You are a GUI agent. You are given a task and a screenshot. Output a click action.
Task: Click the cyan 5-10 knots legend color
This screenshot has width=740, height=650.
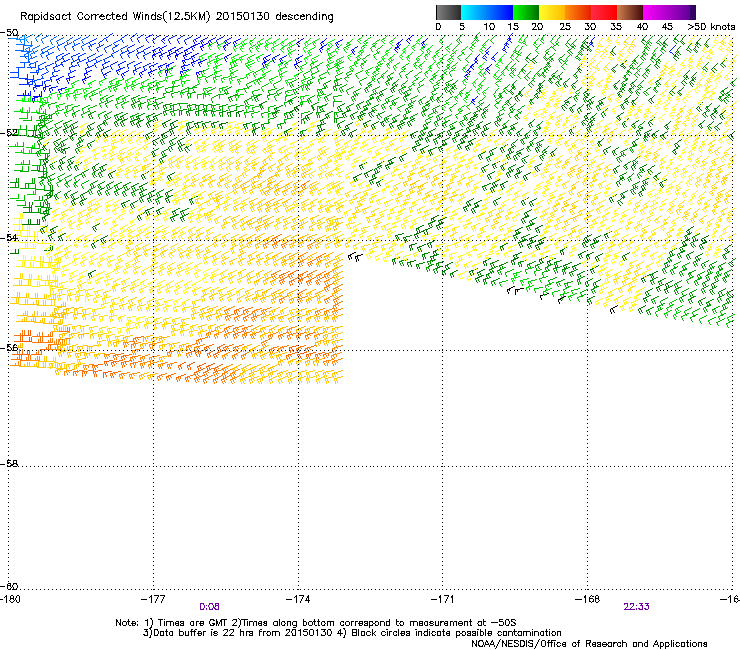pos(474,12)
